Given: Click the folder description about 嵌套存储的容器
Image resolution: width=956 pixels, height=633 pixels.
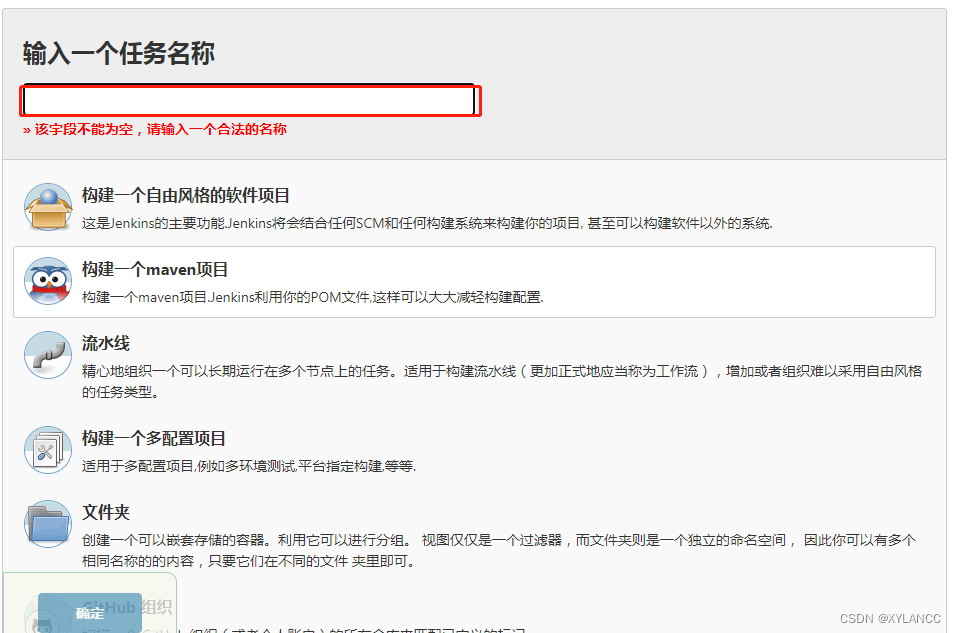Looking at the screenshot, I should click(x=499, y=550).
